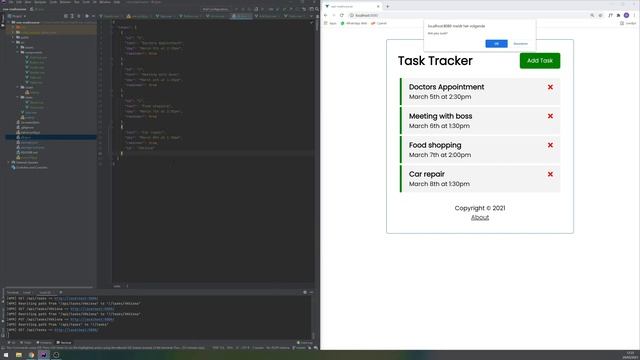Add a new terminal session tab
Image resolution: width=640 pixels, height=360 pixels.
[61, 292]
